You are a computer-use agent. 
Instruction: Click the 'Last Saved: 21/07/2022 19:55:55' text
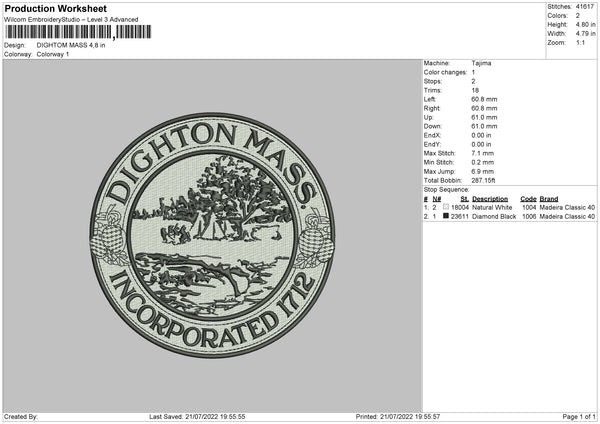click(x=197, y=417)
